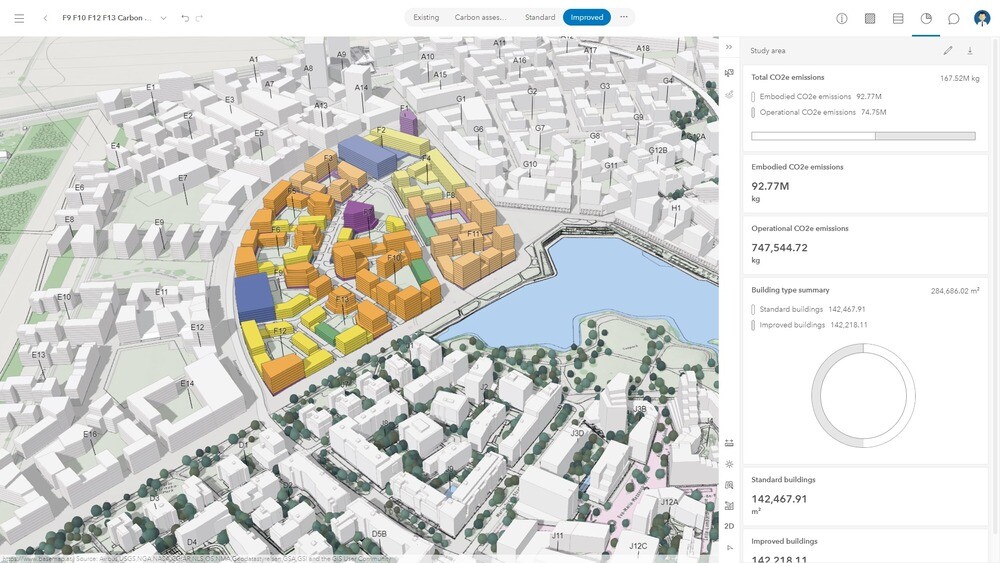Download the Study area dashboard

970,50
